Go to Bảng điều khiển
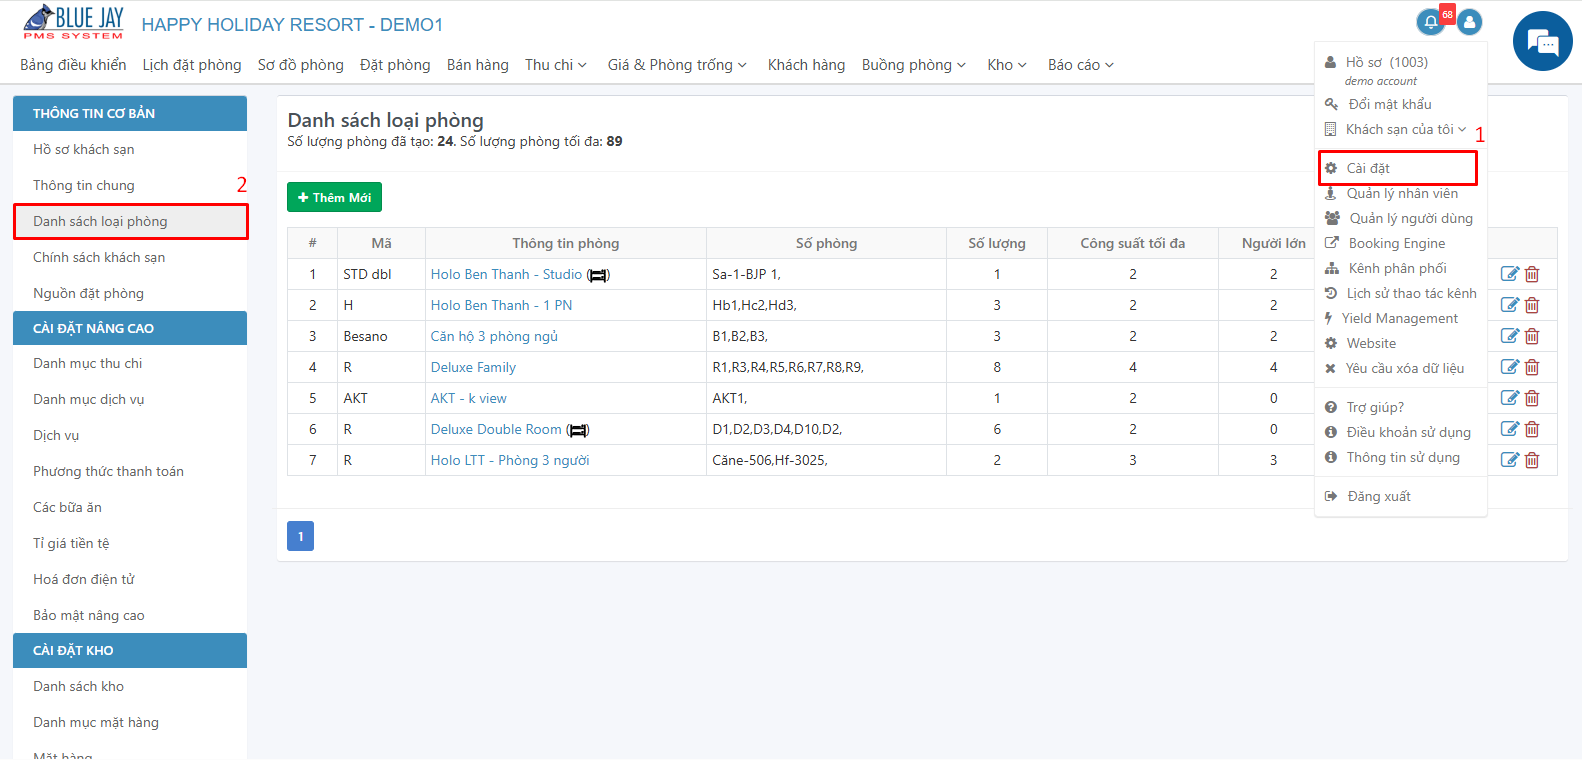The height and width of the screenshot is (760, 1582). [x=73, y=65]
